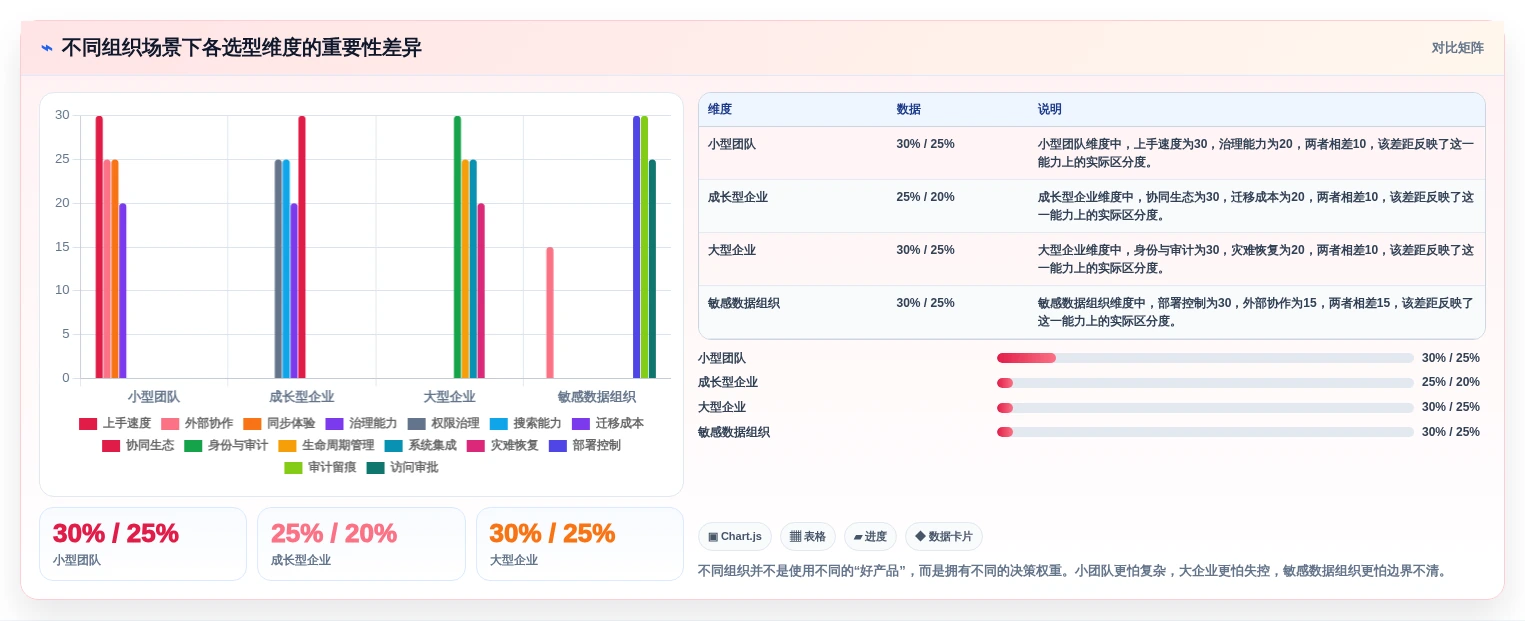Open the 成长型企业 25% / 20% card
The height and width of the screenshot is (621, 1525).
[361, 544]
